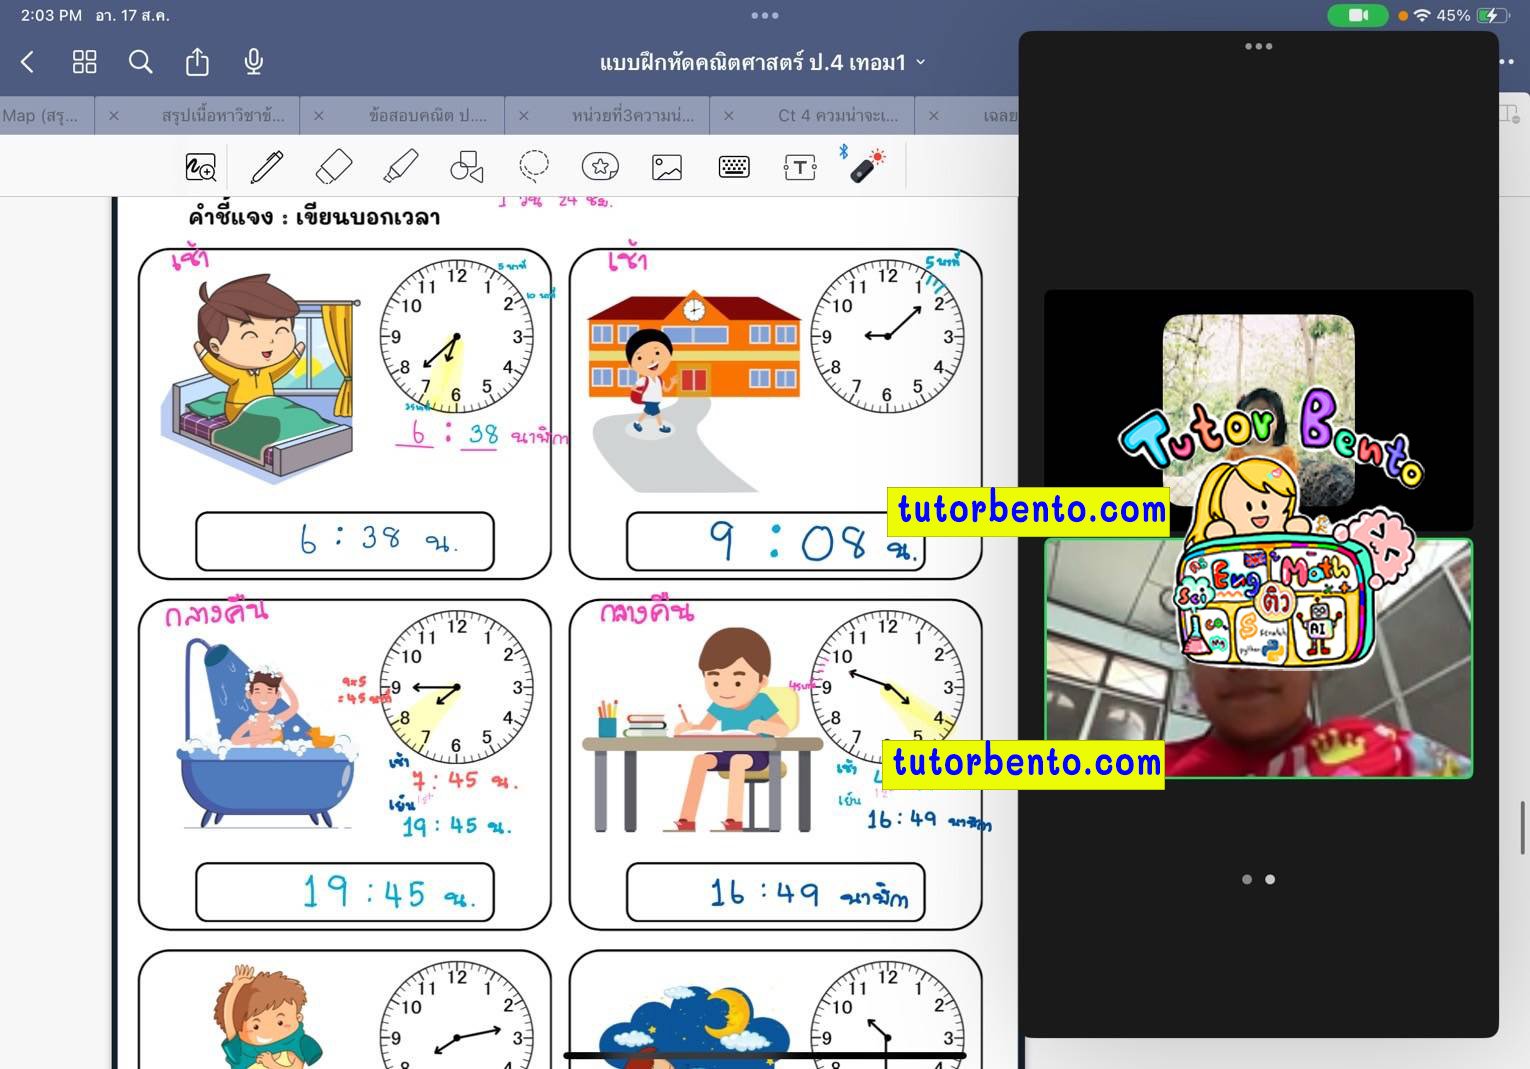Image resolution: width=1530 pixels, height=1069 pixels.
Task: Tap the clock beside the school building
Action: pyautogui.click(x=887, y=336)
